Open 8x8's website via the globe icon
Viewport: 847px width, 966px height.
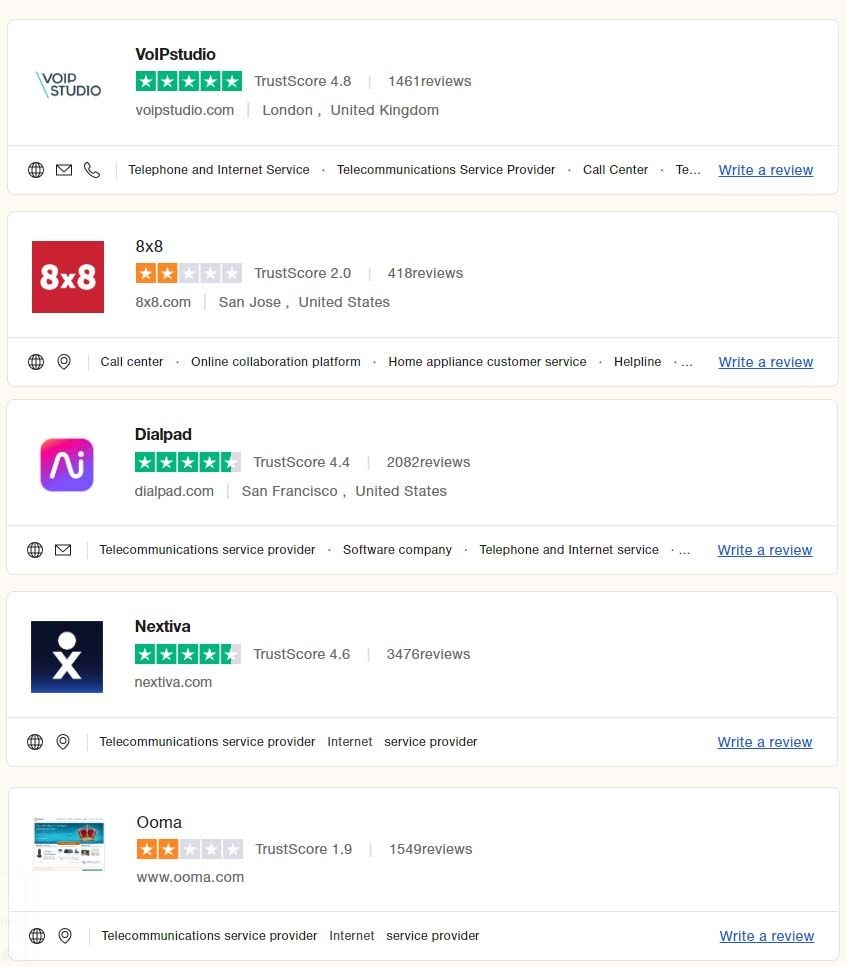coord(36,362)
